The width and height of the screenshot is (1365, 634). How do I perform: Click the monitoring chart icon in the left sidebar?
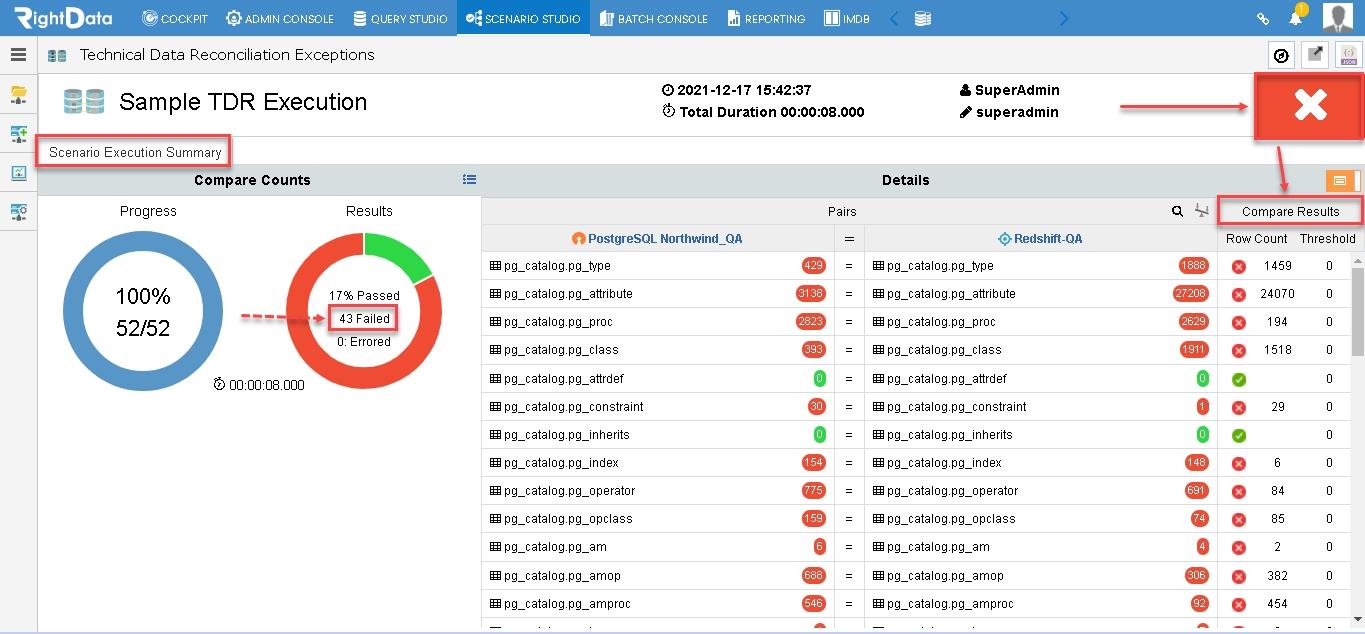coord(18,173)
